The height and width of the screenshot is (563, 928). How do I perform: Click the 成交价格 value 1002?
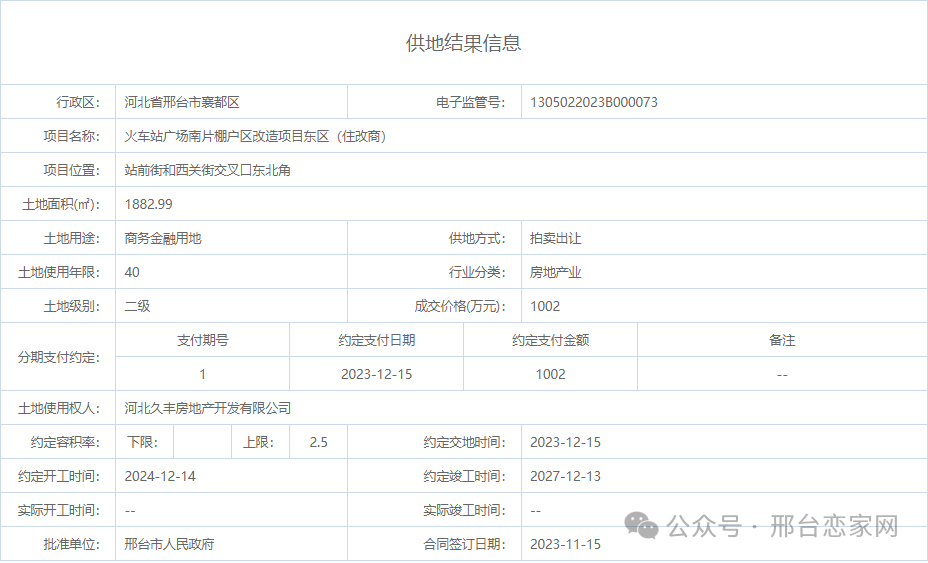coord(545,307)
